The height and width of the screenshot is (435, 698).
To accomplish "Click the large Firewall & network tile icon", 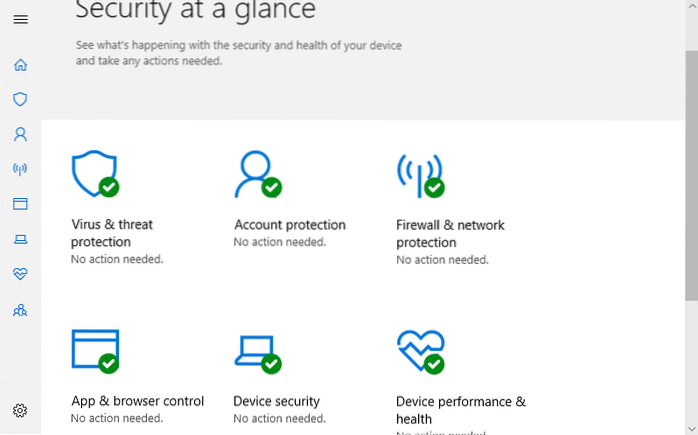I will pyautogui.click(x=420, y=174).
